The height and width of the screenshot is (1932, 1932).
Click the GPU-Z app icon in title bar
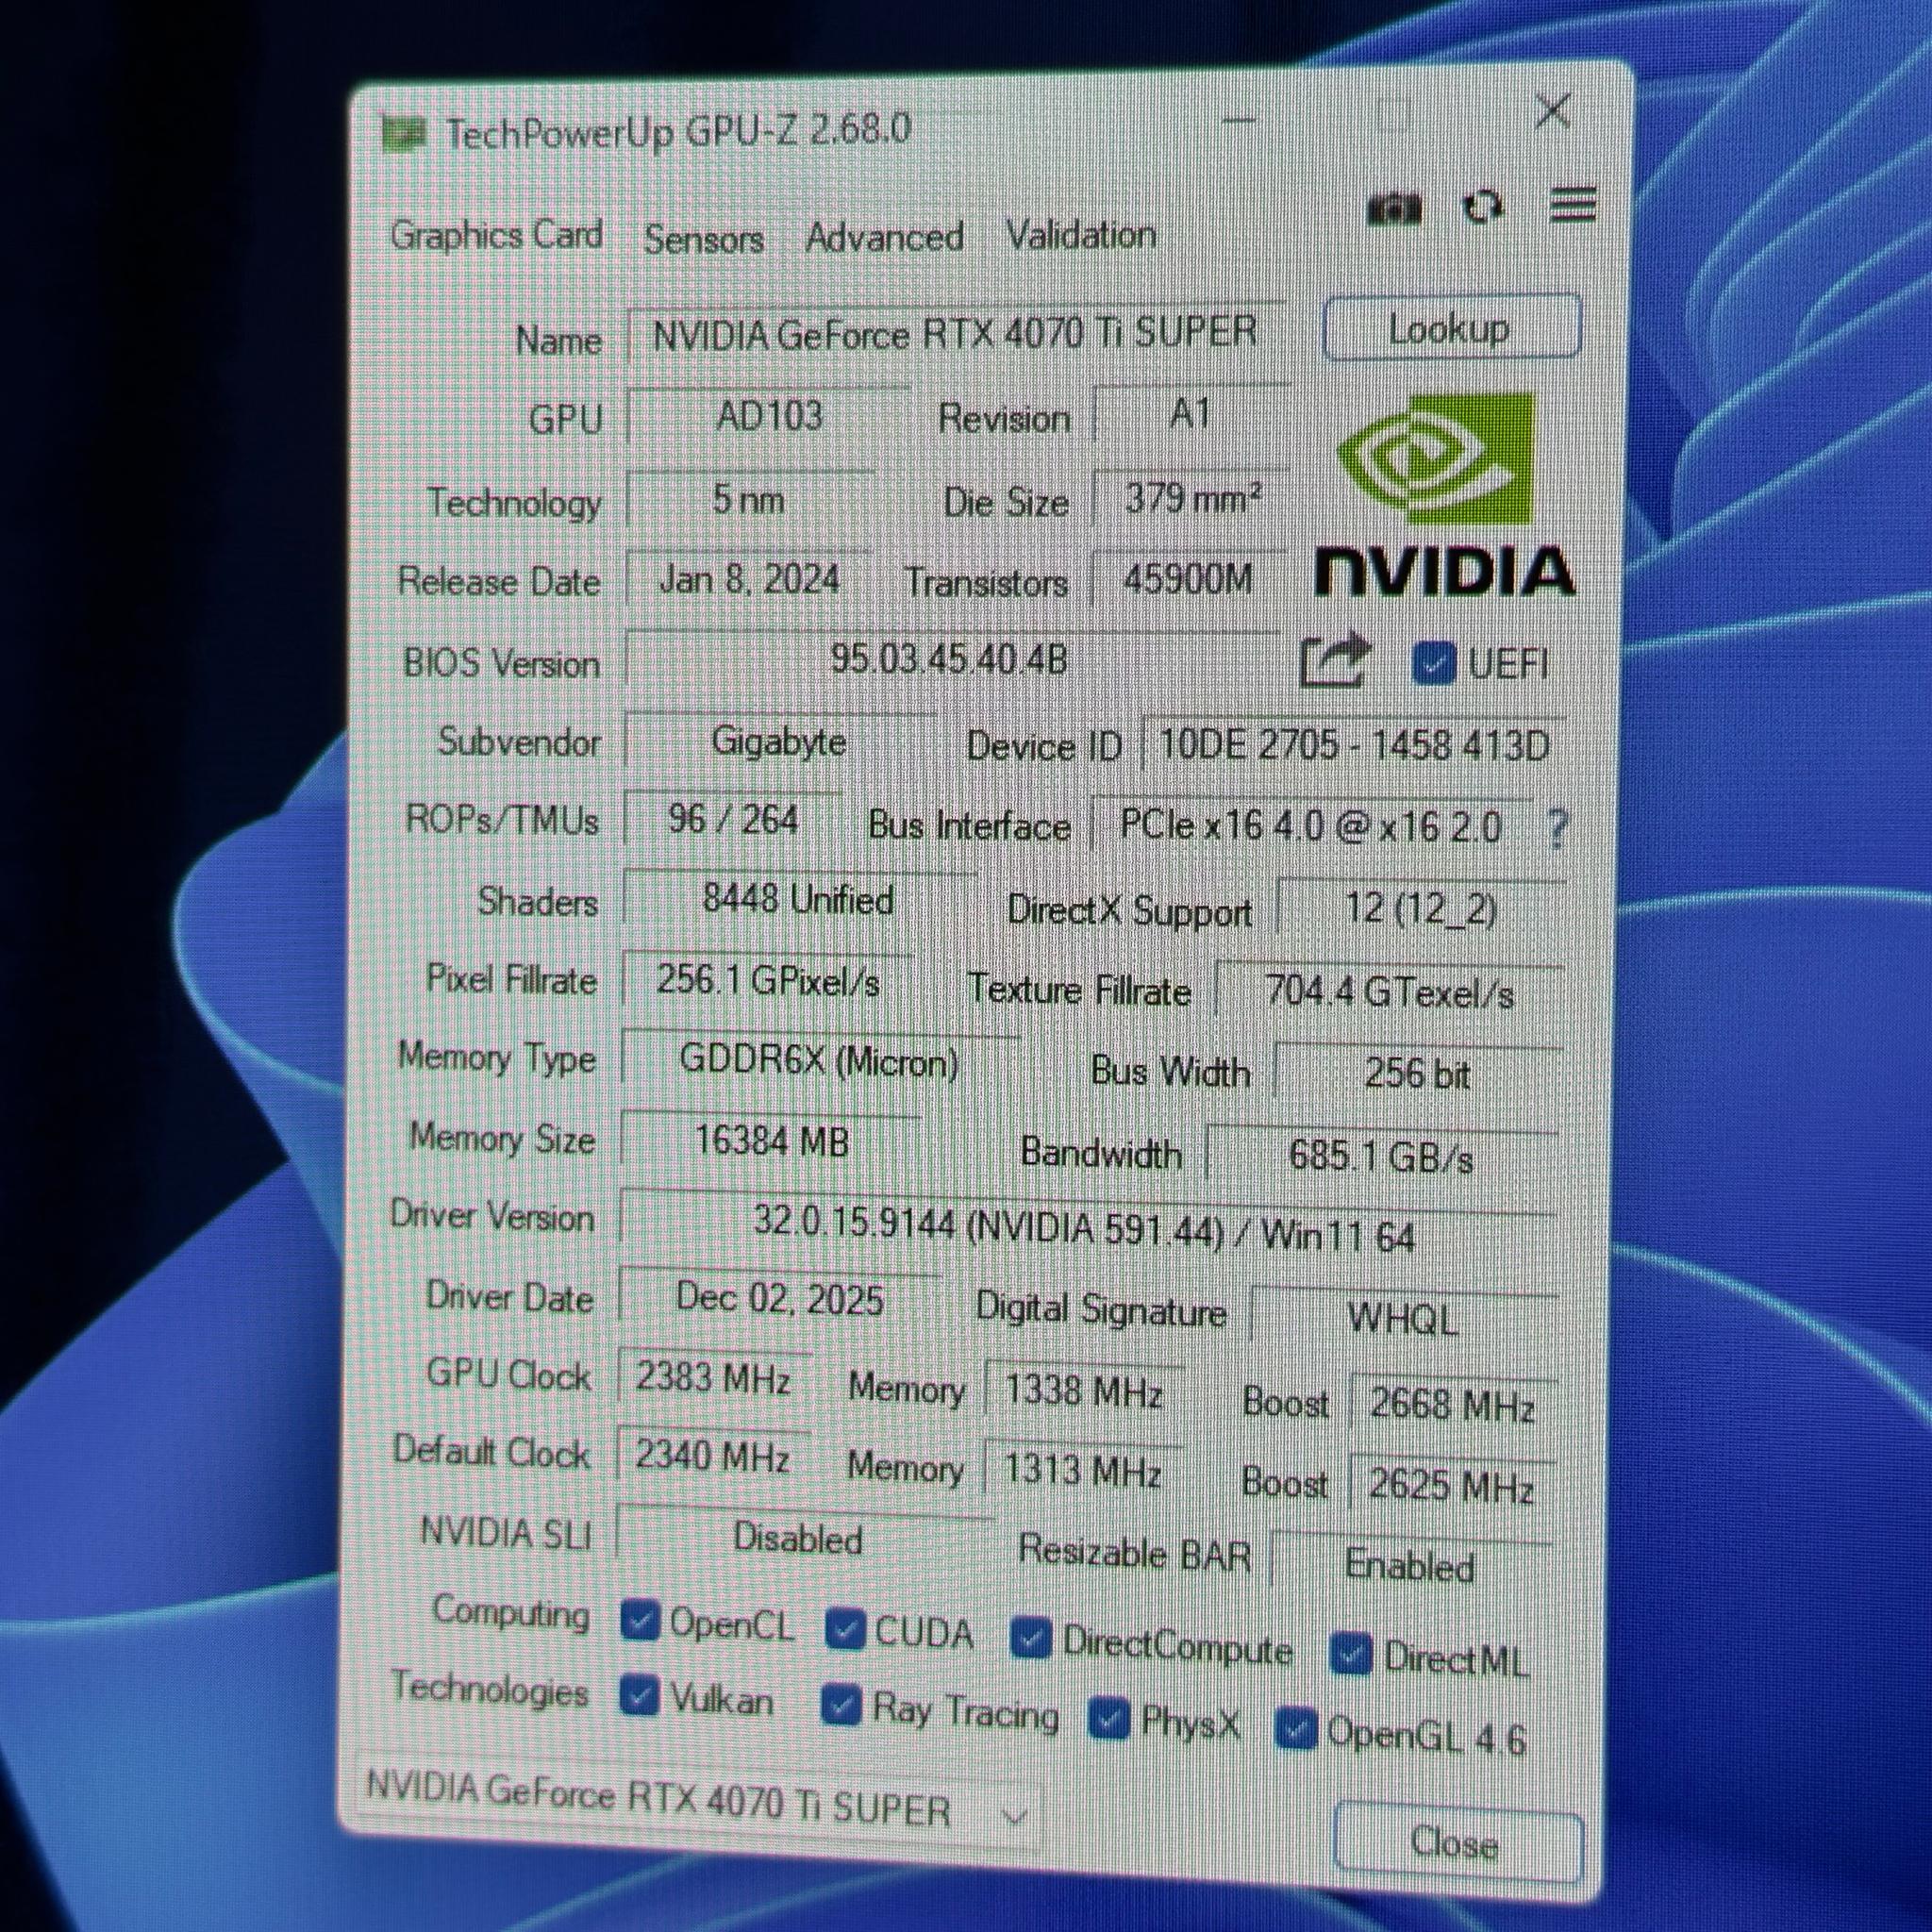404,133
